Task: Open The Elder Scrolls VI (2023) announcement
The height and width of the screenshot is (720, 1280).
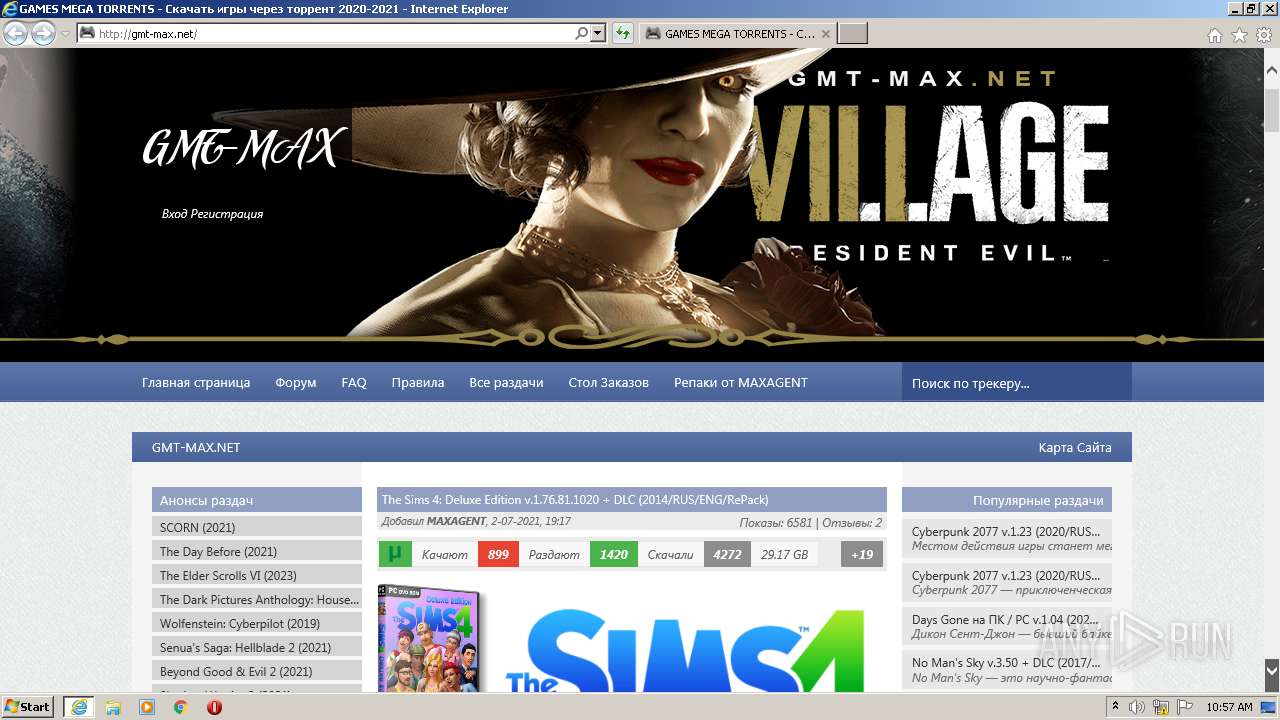Action: tap(257, 575)
